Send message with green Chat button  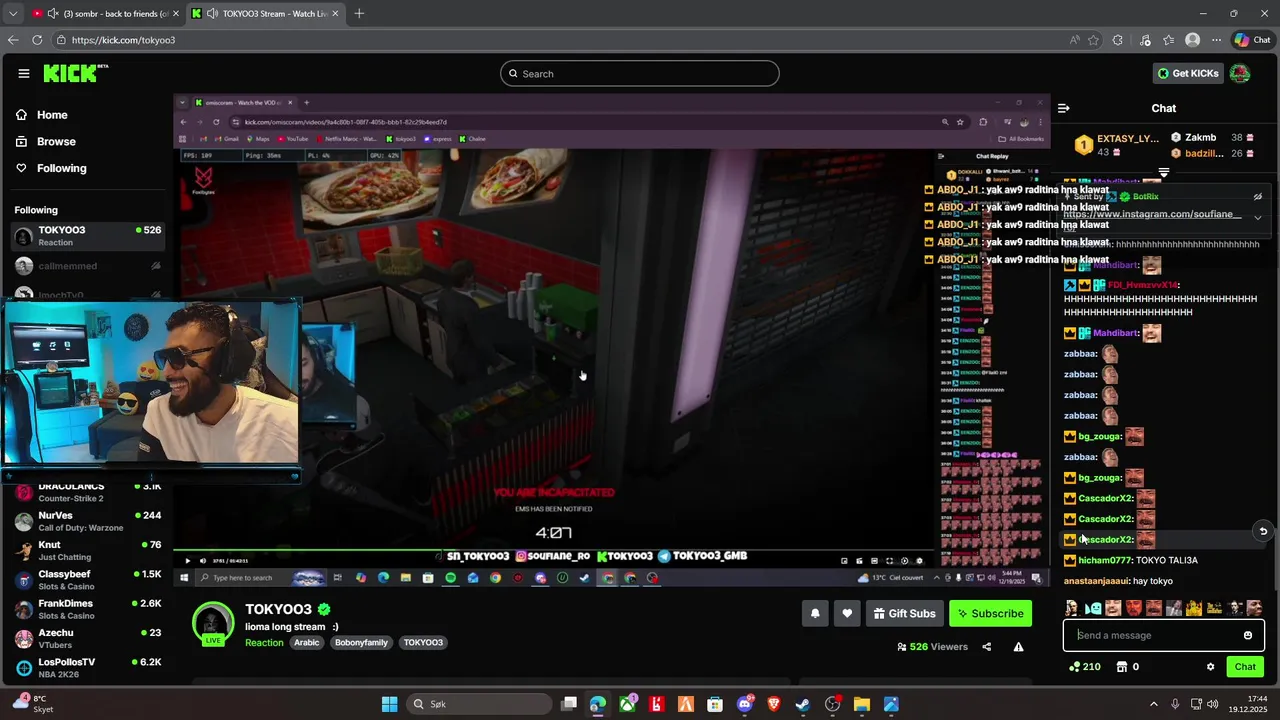(x=1245, y=667)
